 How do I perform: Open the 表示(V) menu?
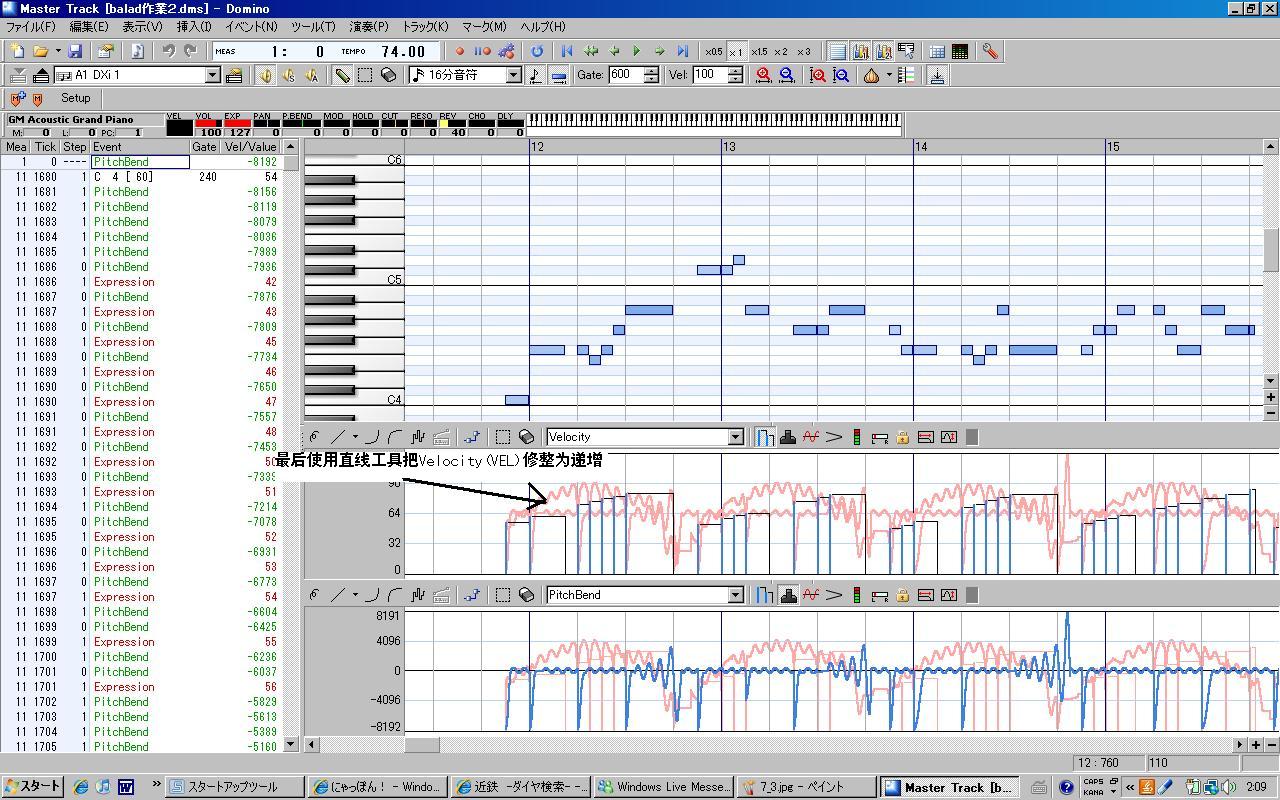(142, 27)
